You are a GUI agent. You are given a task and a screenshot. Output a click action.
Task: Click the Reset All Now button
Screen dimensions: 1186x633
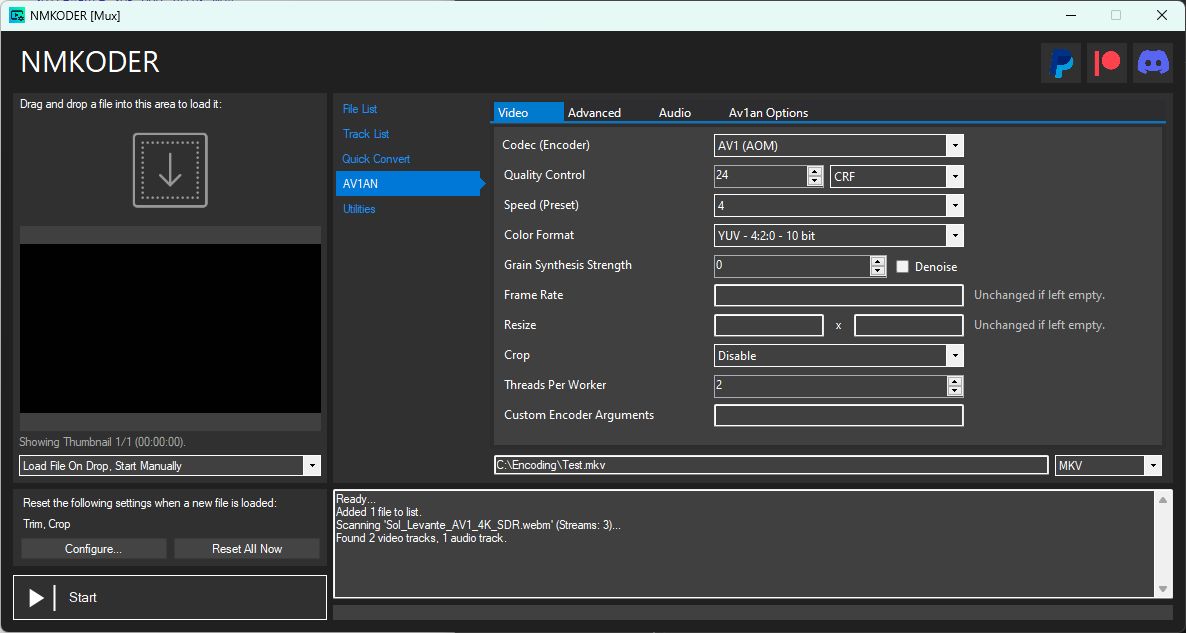click(x=247, y=549)
